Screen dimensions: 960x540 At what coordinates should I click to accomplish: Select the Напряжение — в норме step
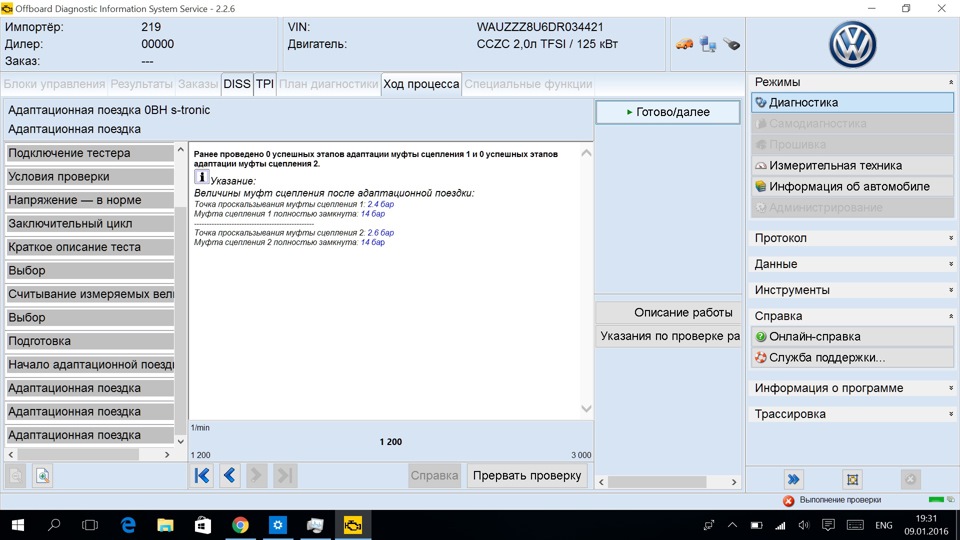pyautogui.click(x=90, y=200)
